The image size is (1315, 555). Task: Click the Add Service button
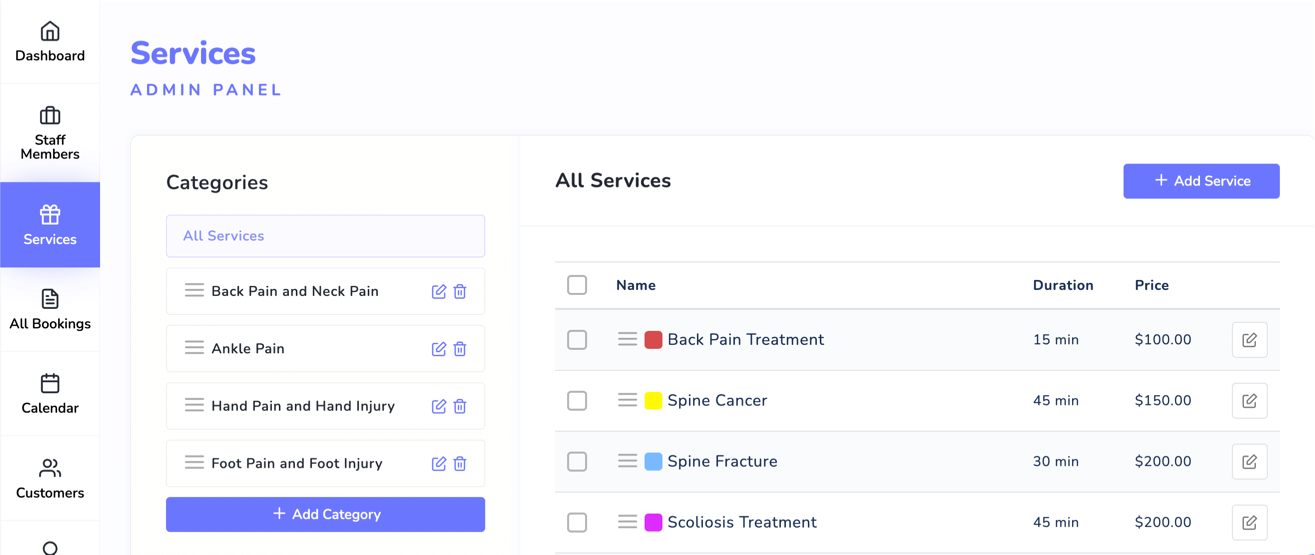tap(1201, 181)
